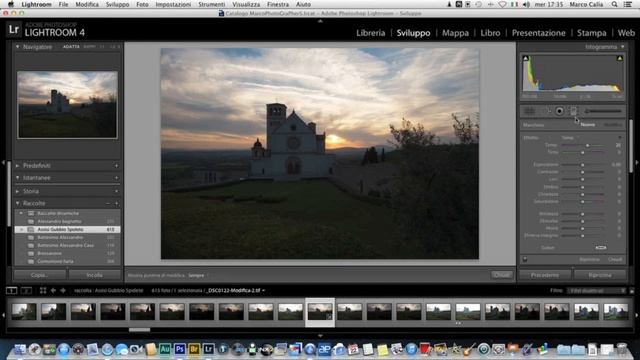
Task: Open Adobe Bridge from the dock
Action: [x=194, y=349]
